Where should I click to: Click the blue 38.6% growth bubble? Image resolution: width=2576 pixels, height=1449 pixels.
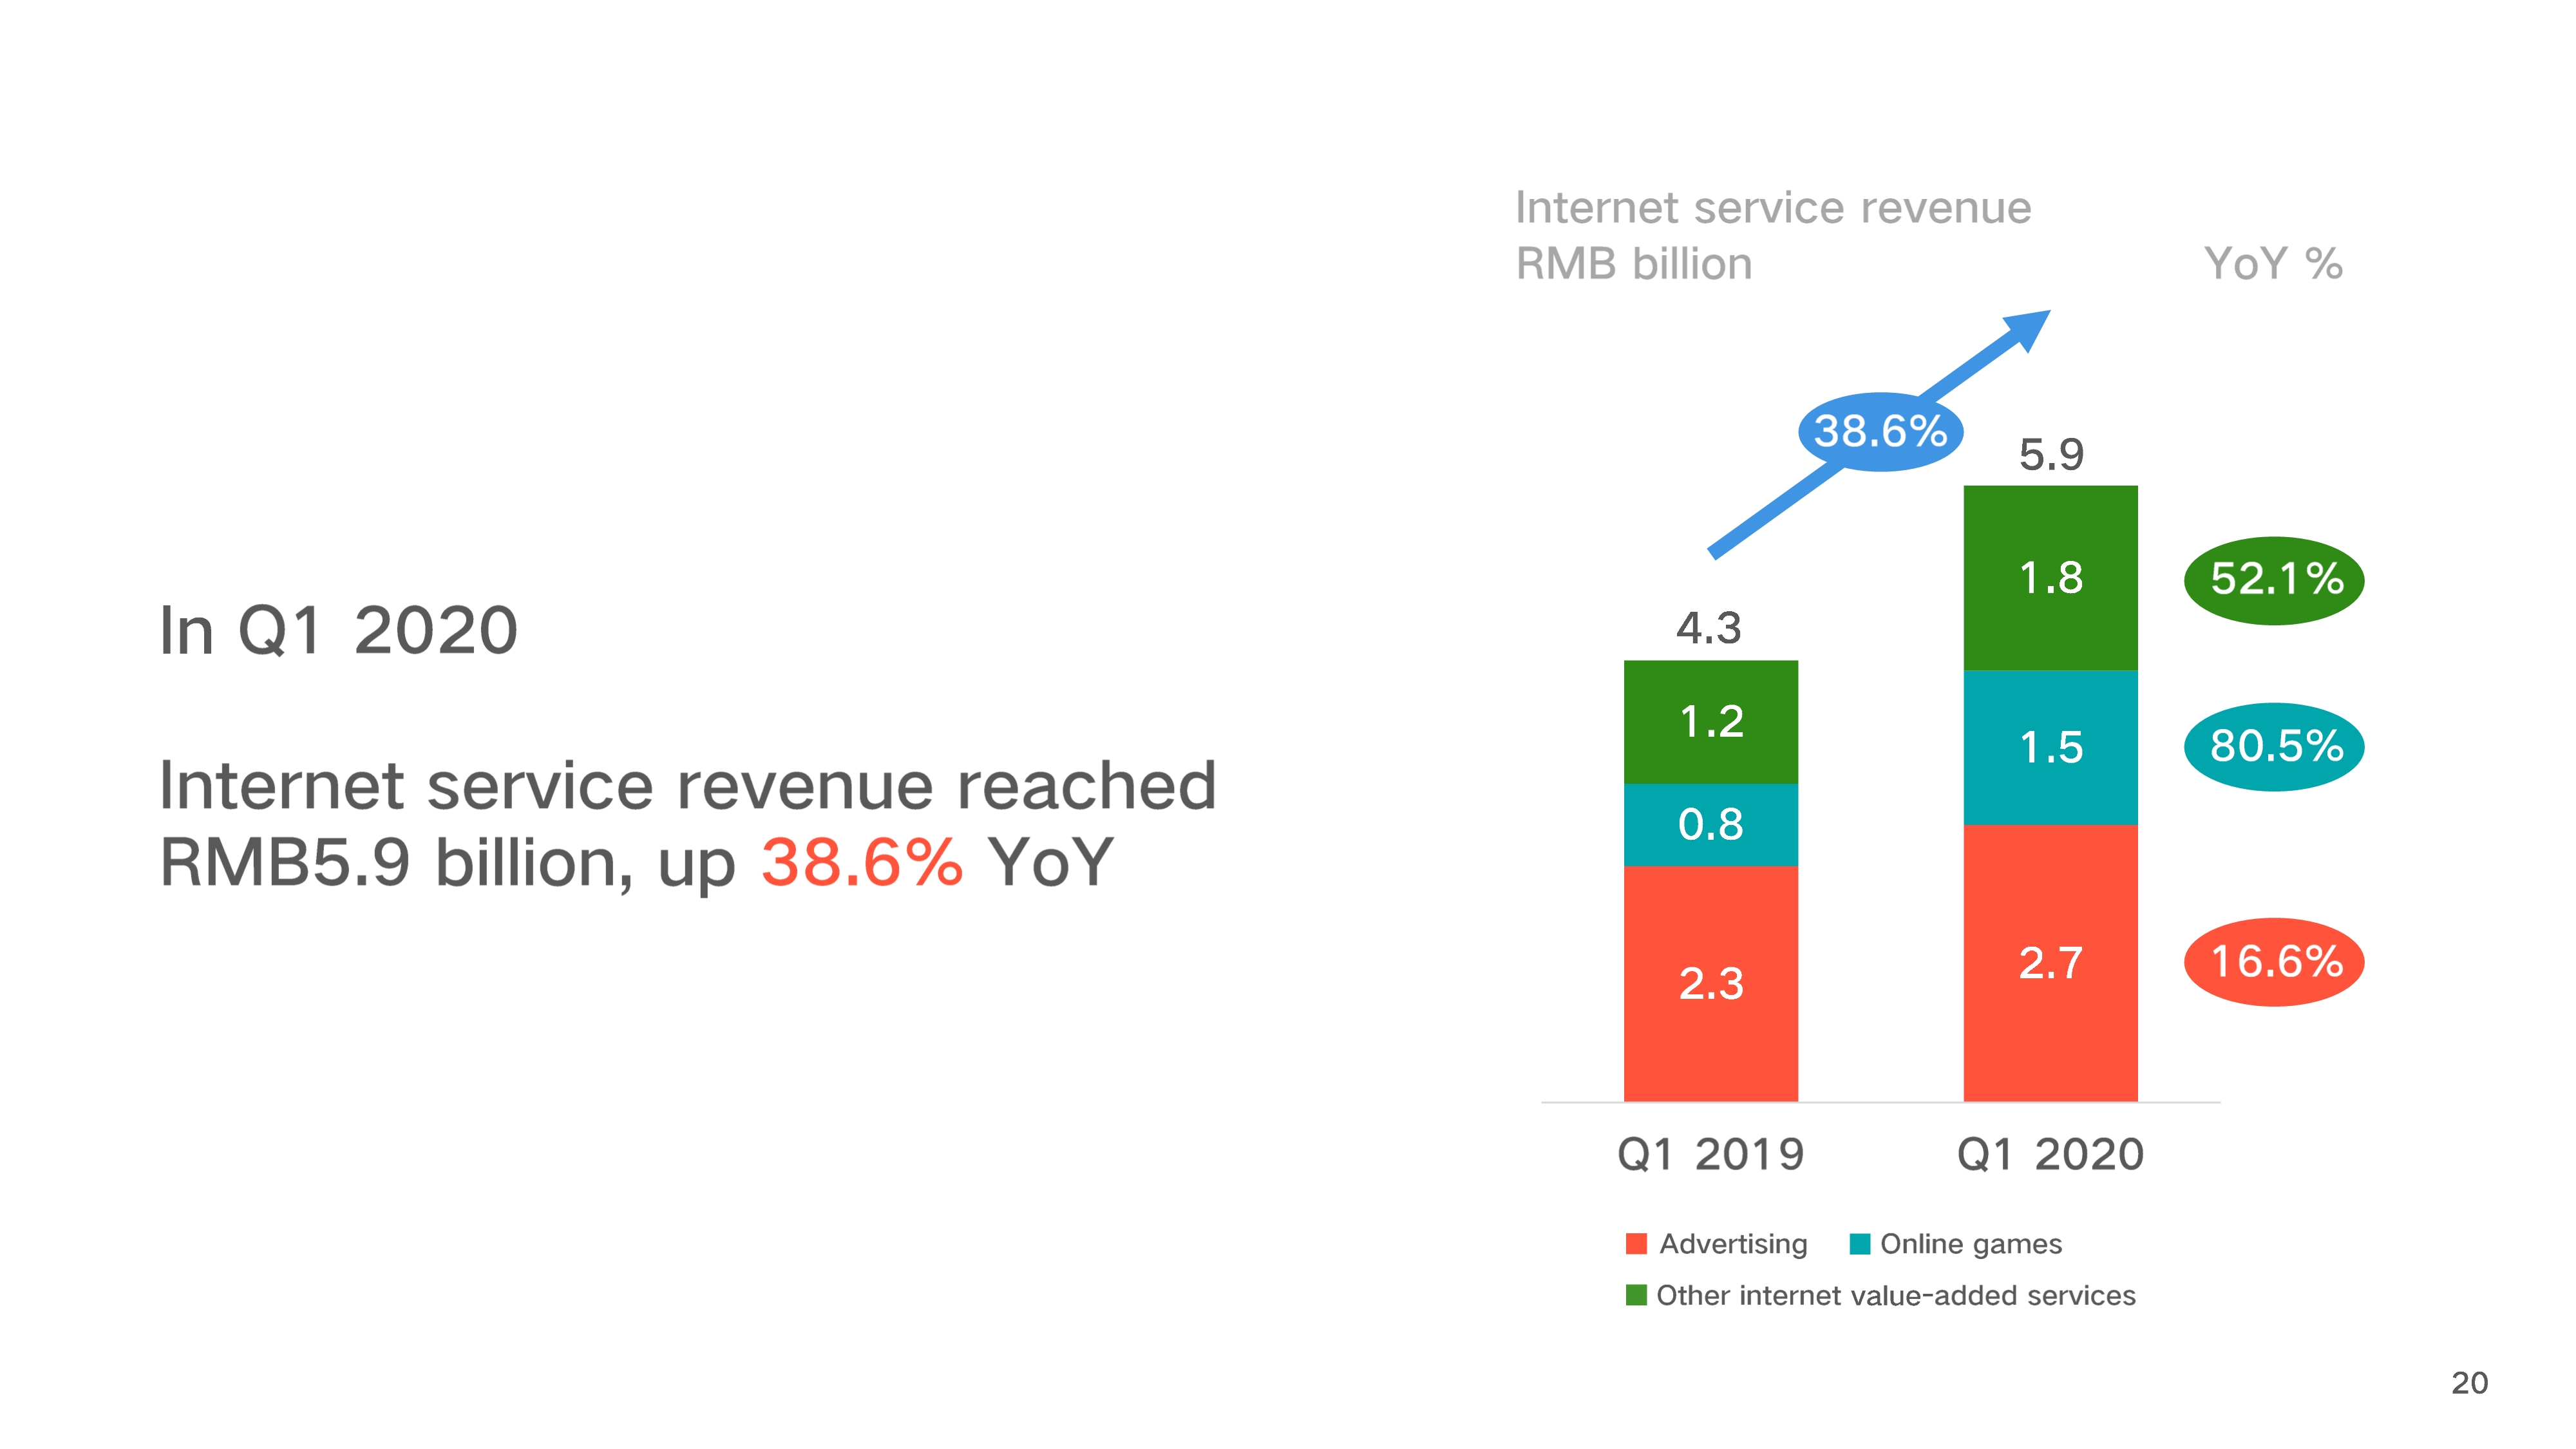click(x=1879, y=431)
